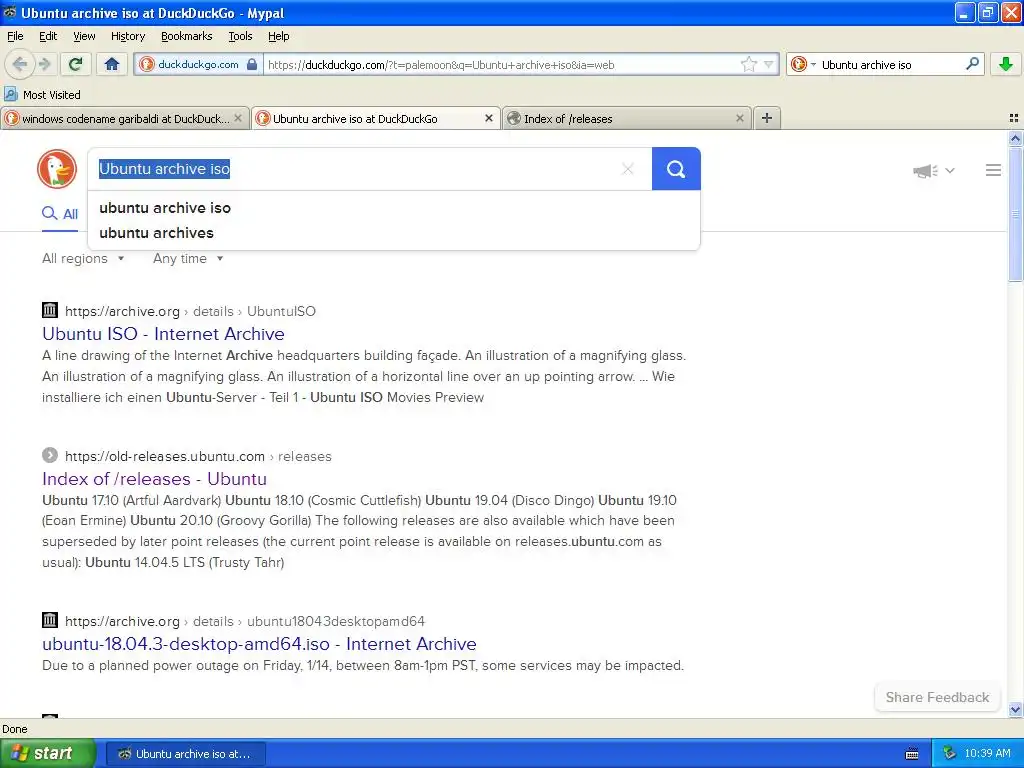This screenshot has width=1024, height=768.
Task: Open ubuntu-18.04.3-desktop-amd64.iso result
Action: click(259, 644)
